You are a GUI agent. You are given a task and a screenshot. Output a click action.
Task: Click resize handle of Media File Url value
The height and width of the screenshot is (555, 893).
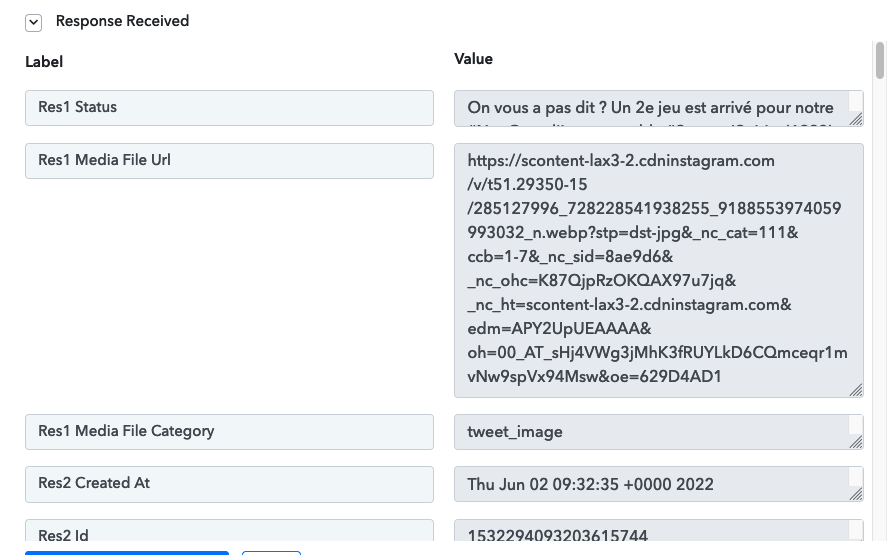[856, 390]
